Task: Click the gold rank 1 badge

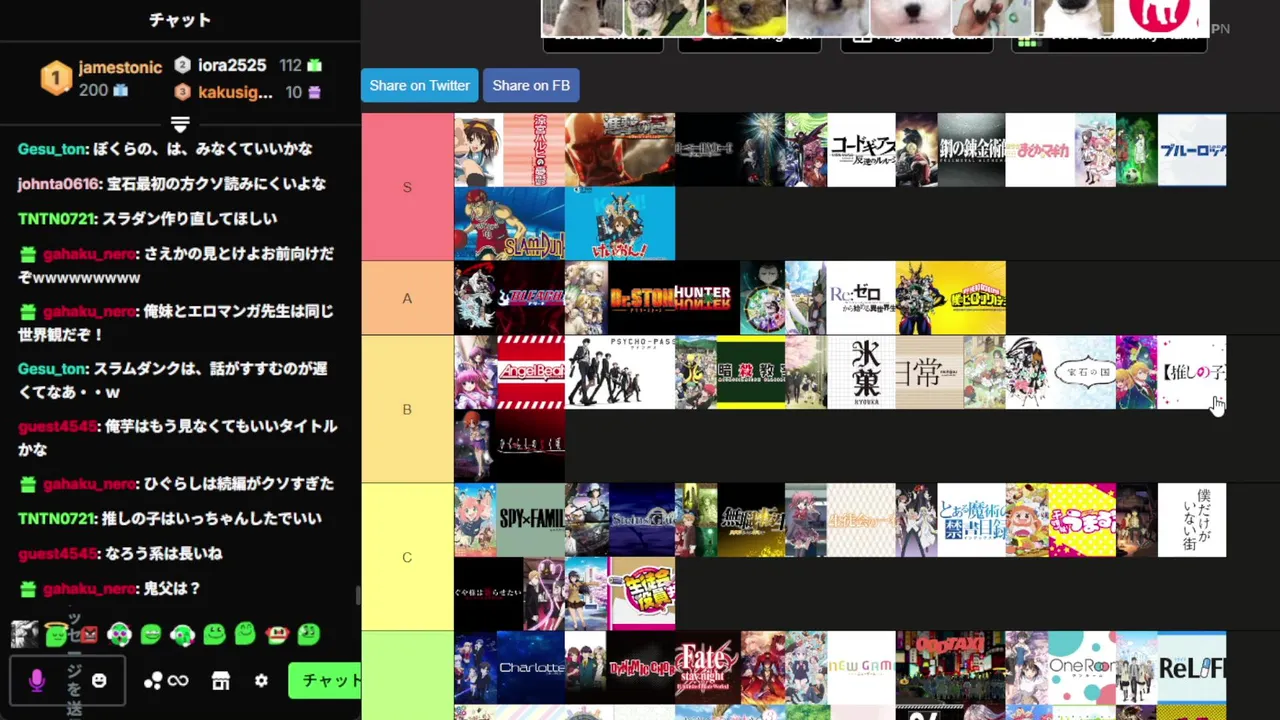Action: tap(56, 78)
